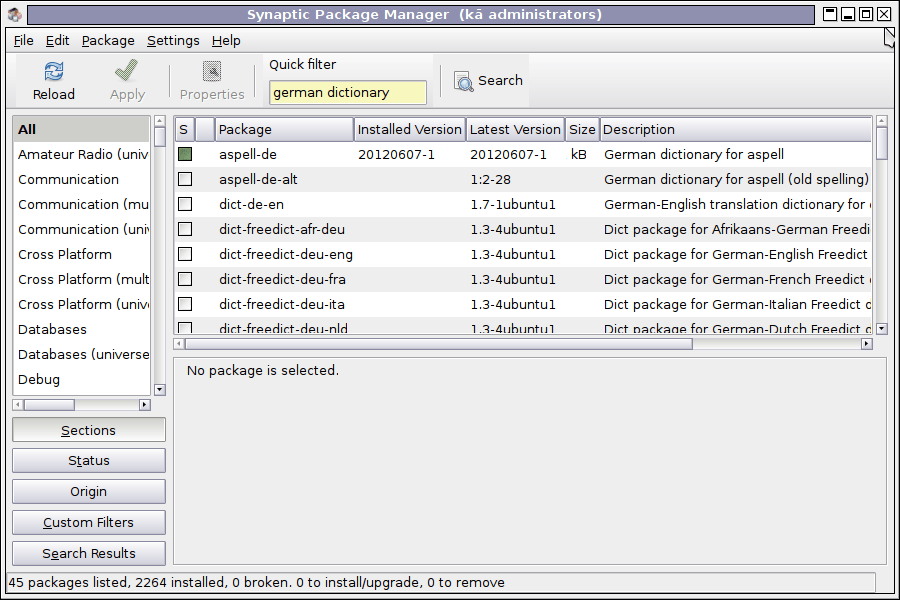
Task: Open Custom Filters
Action: coord(89,522)
